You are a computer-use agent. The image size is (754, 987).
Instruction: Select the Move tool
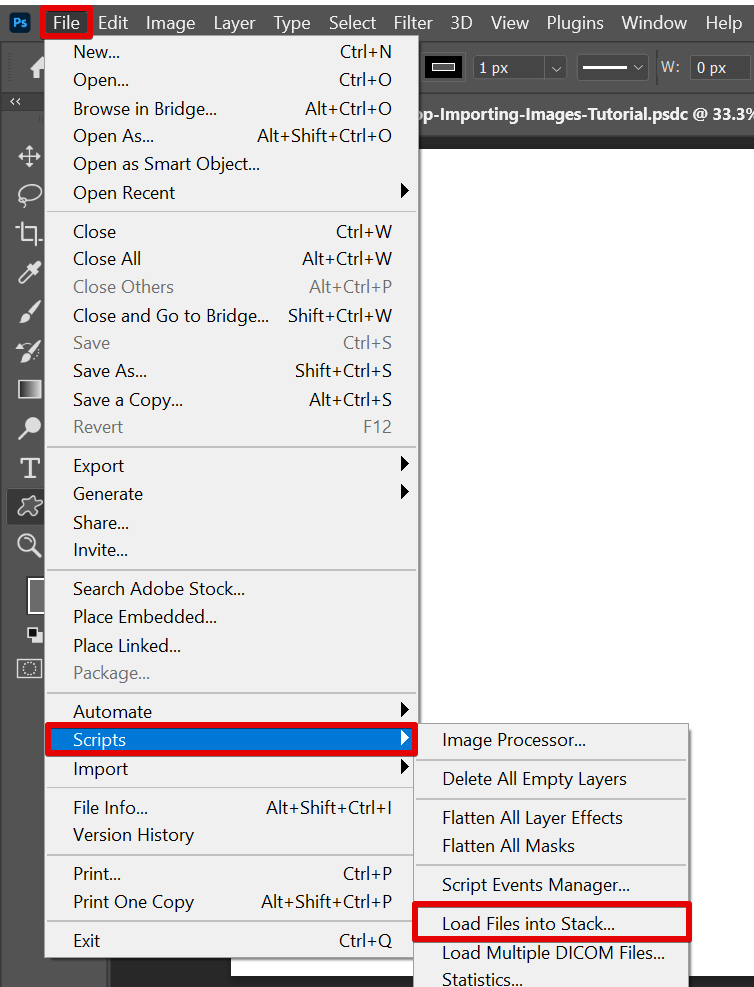pyautogui.click(x=29, y=157)
